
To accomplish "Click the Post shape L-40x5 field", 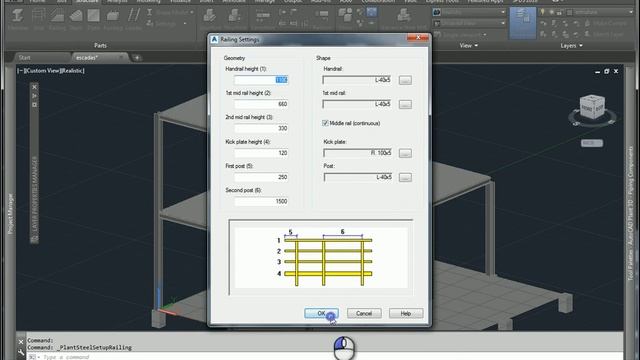I will [x=358, y=178].
